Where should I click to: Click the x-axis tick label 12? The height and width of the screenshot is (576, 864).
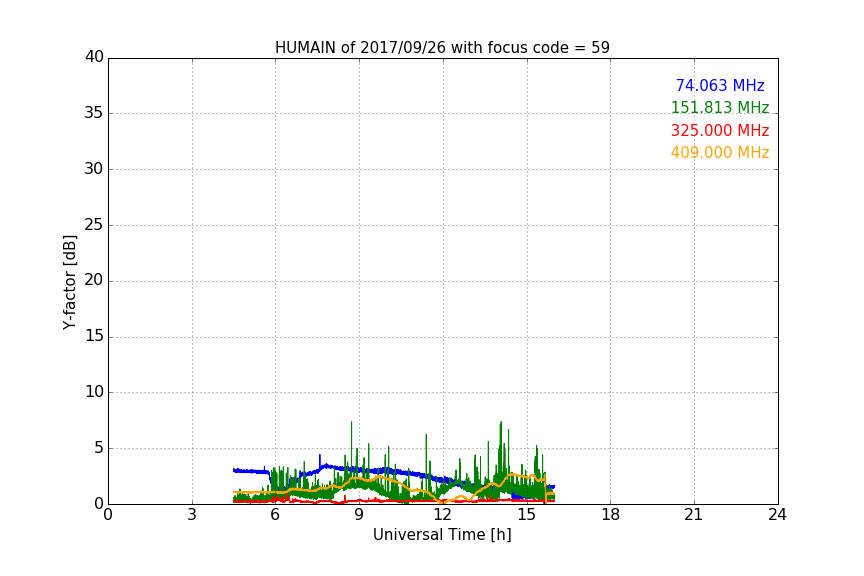(442, 515)
